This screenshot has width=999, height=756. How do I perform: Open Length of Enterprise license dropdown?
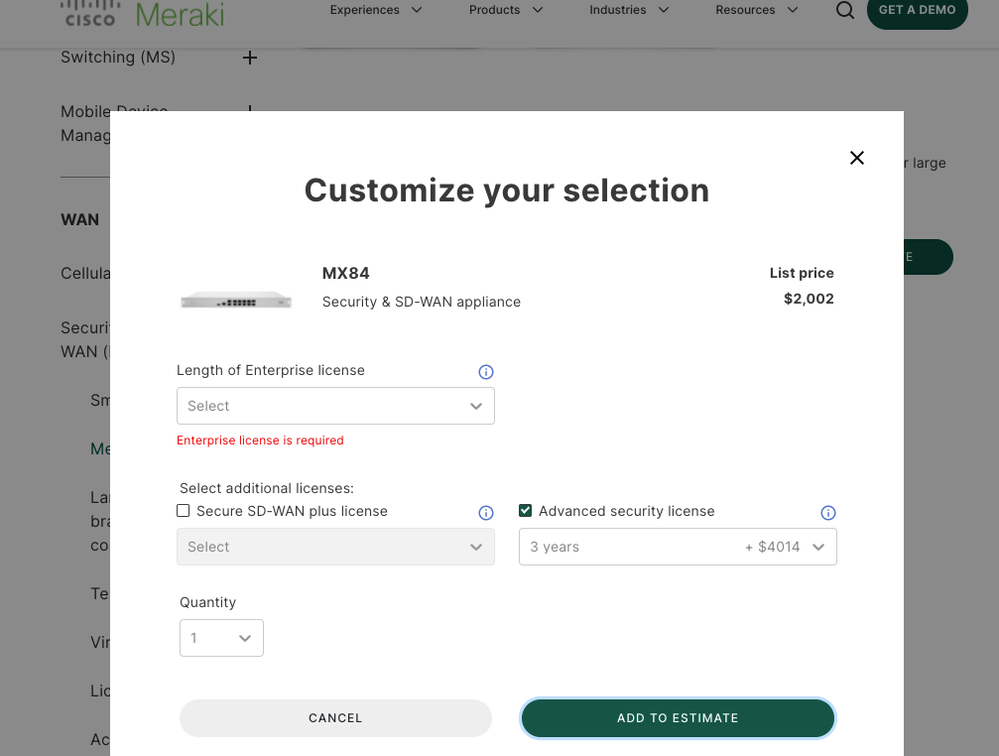point(335,406)
